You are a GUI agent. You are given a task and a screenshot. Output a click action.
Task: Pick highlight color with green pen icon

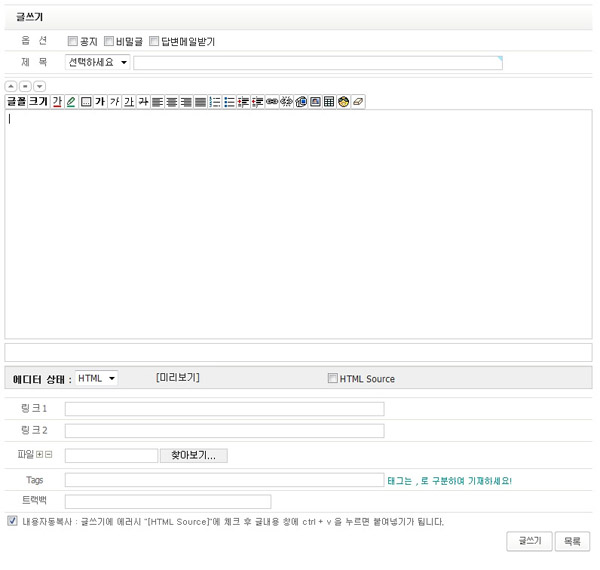pos(71,102)
